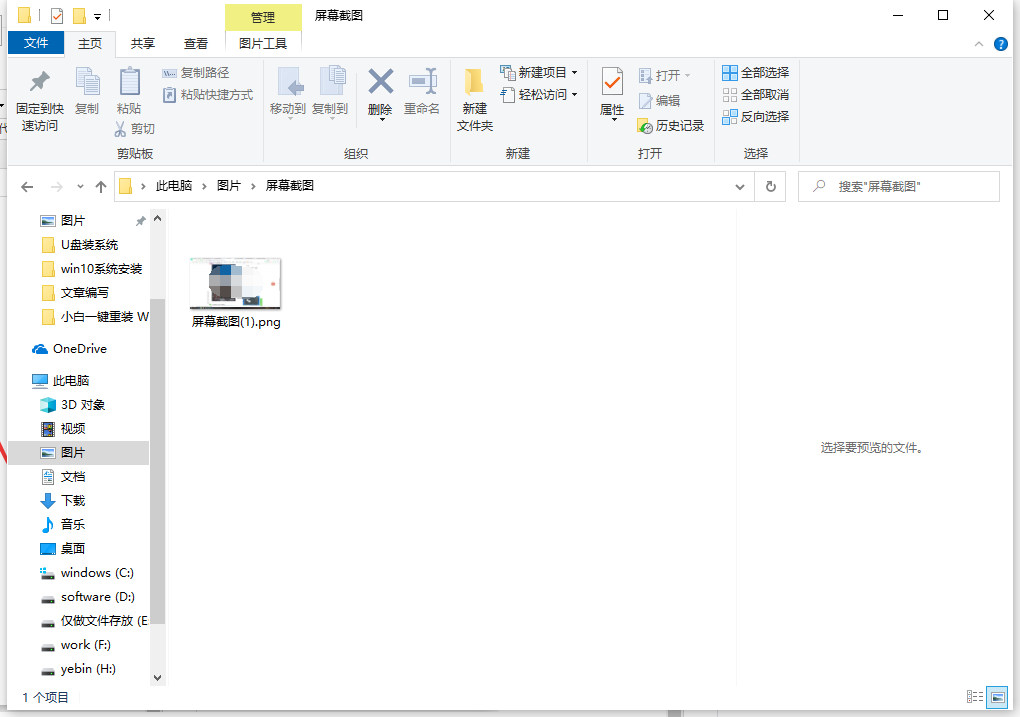Click the Delete icon in ribbon
1020x717 pixels.
click(x=380, y=82)
